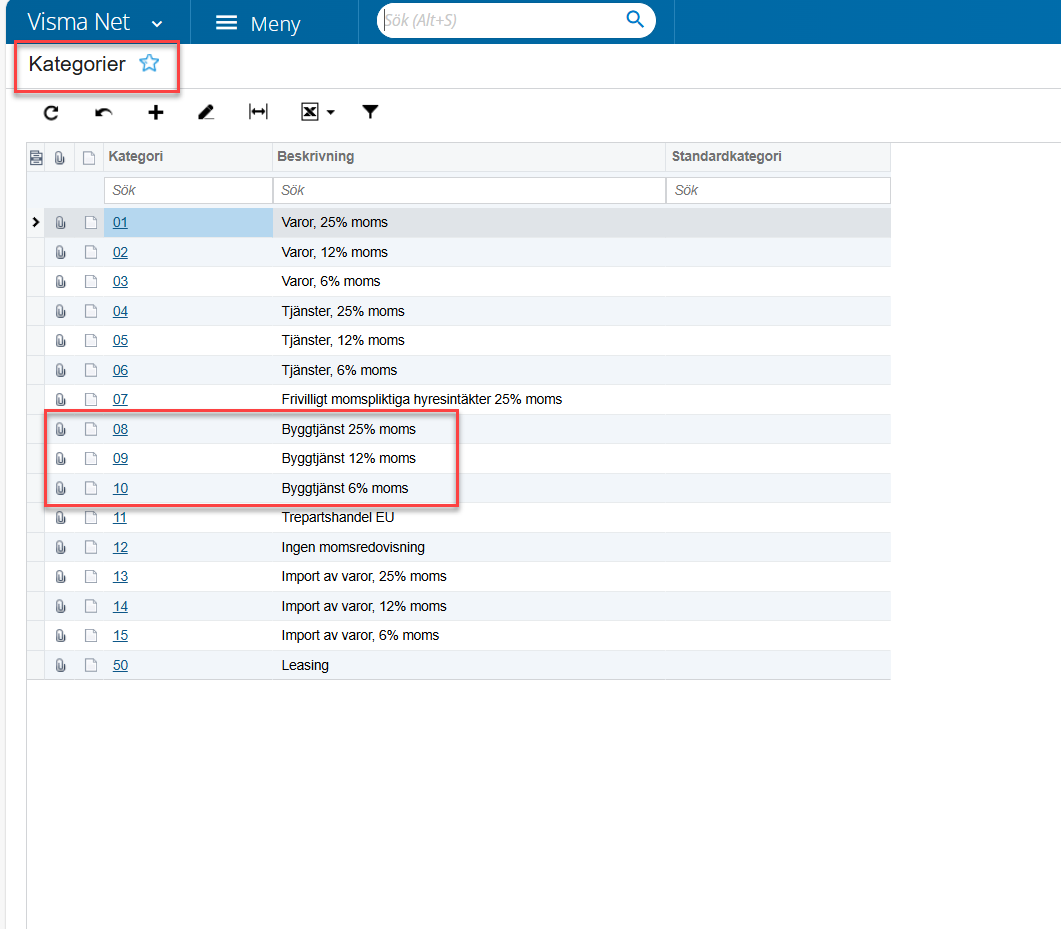This screenshot has width=1061, height=929.
Task: Click the search magnifier icon
Action: pyautogui.click(x=635, y=19)
